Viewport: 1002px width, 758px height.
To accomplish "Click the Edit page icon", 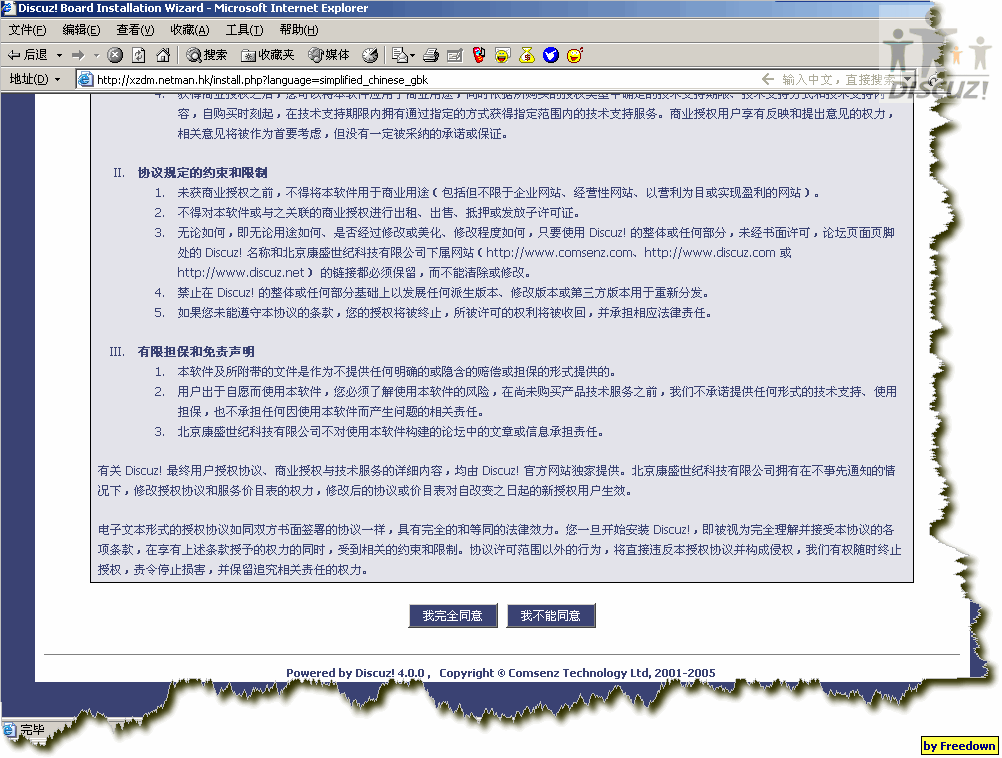I will (455, 56).
